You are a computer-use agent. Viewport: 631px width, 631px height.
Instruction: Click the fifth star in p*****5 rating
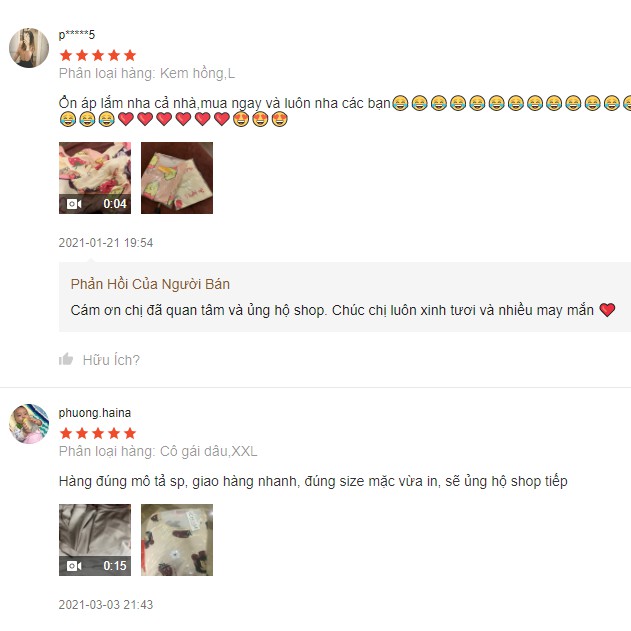click(x=130, y=55)
